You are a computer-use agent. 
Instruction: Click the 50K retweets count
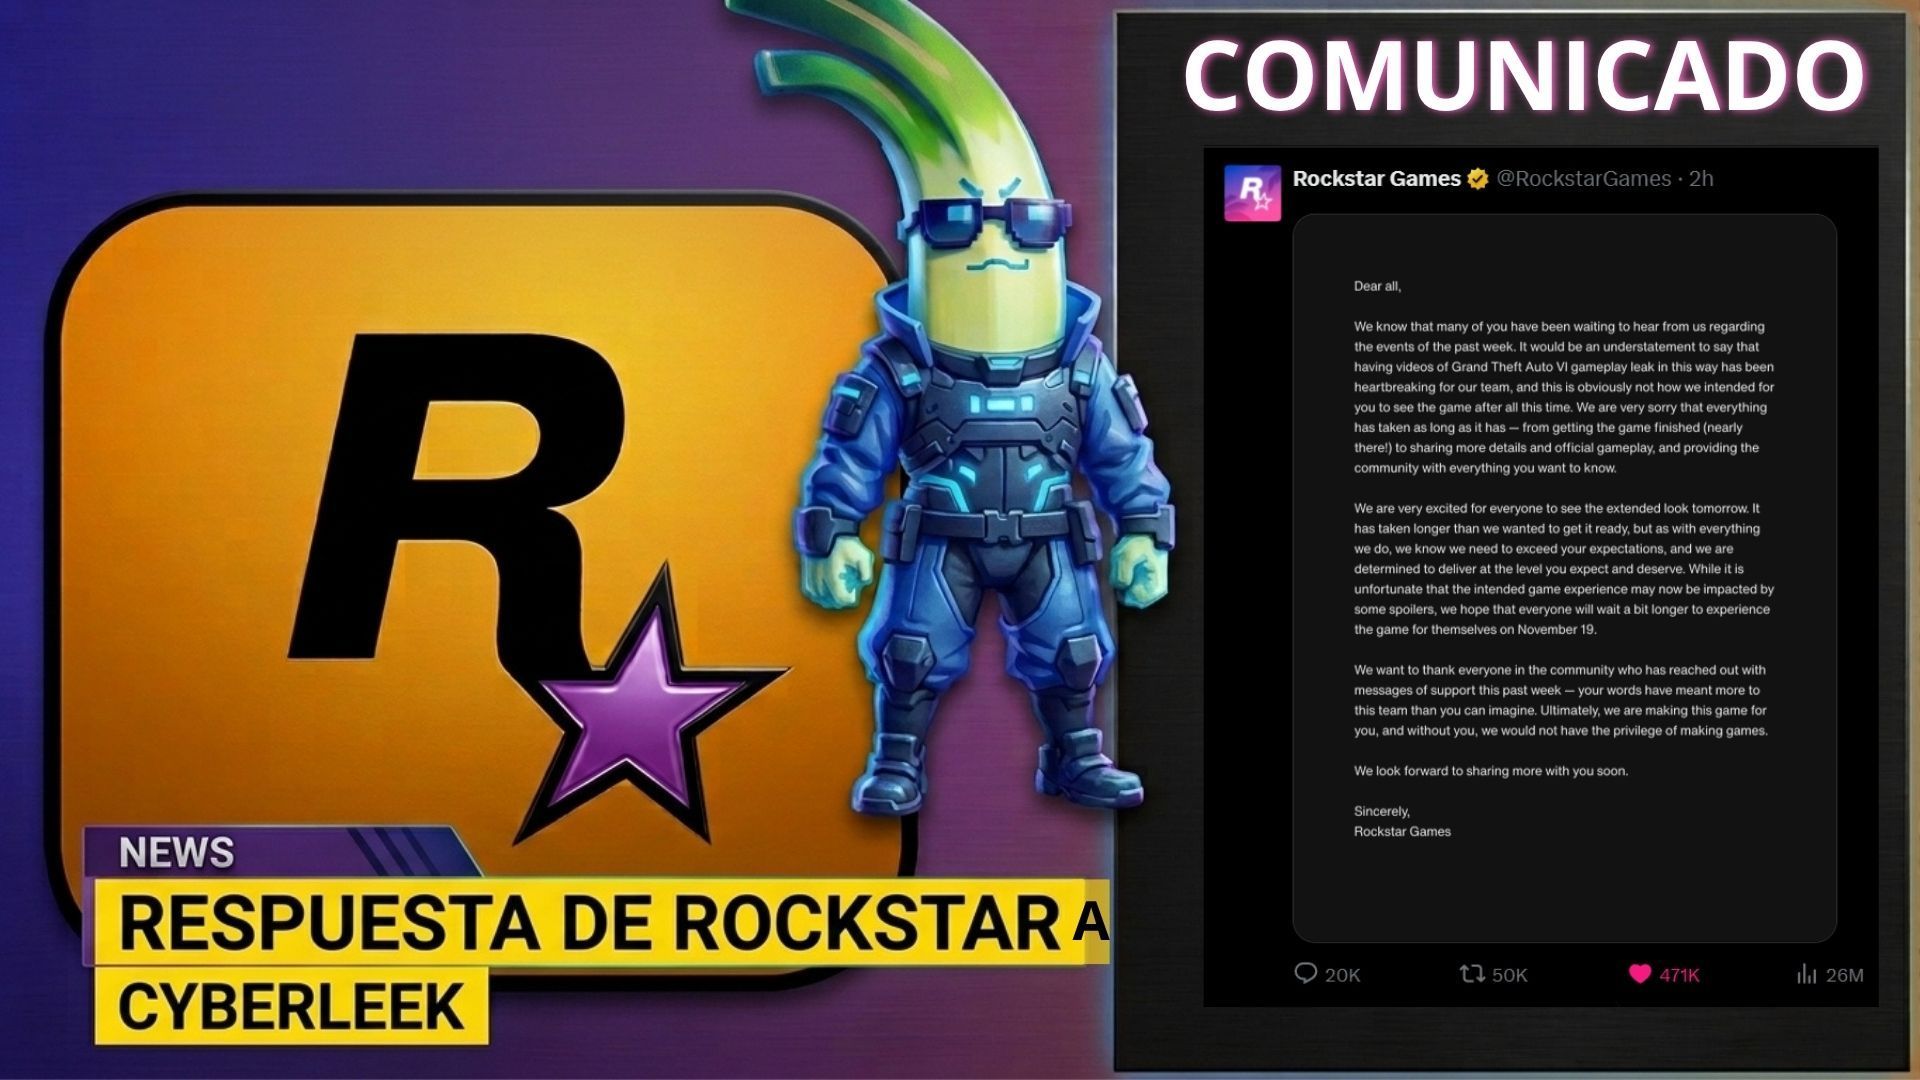1509,975
